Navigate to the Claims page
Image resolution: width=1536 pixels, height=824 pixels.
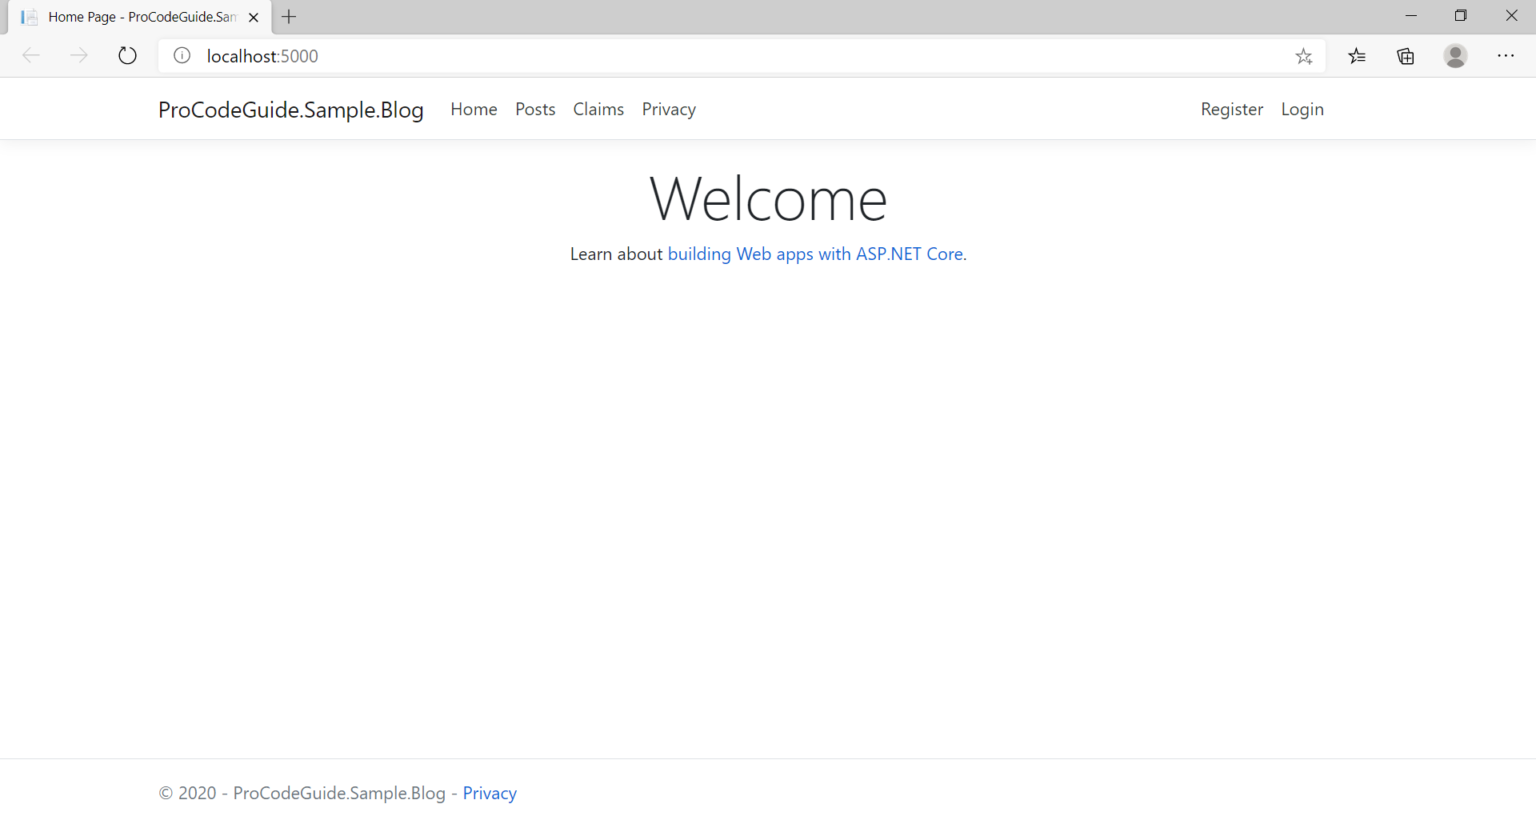pos(598,109)
